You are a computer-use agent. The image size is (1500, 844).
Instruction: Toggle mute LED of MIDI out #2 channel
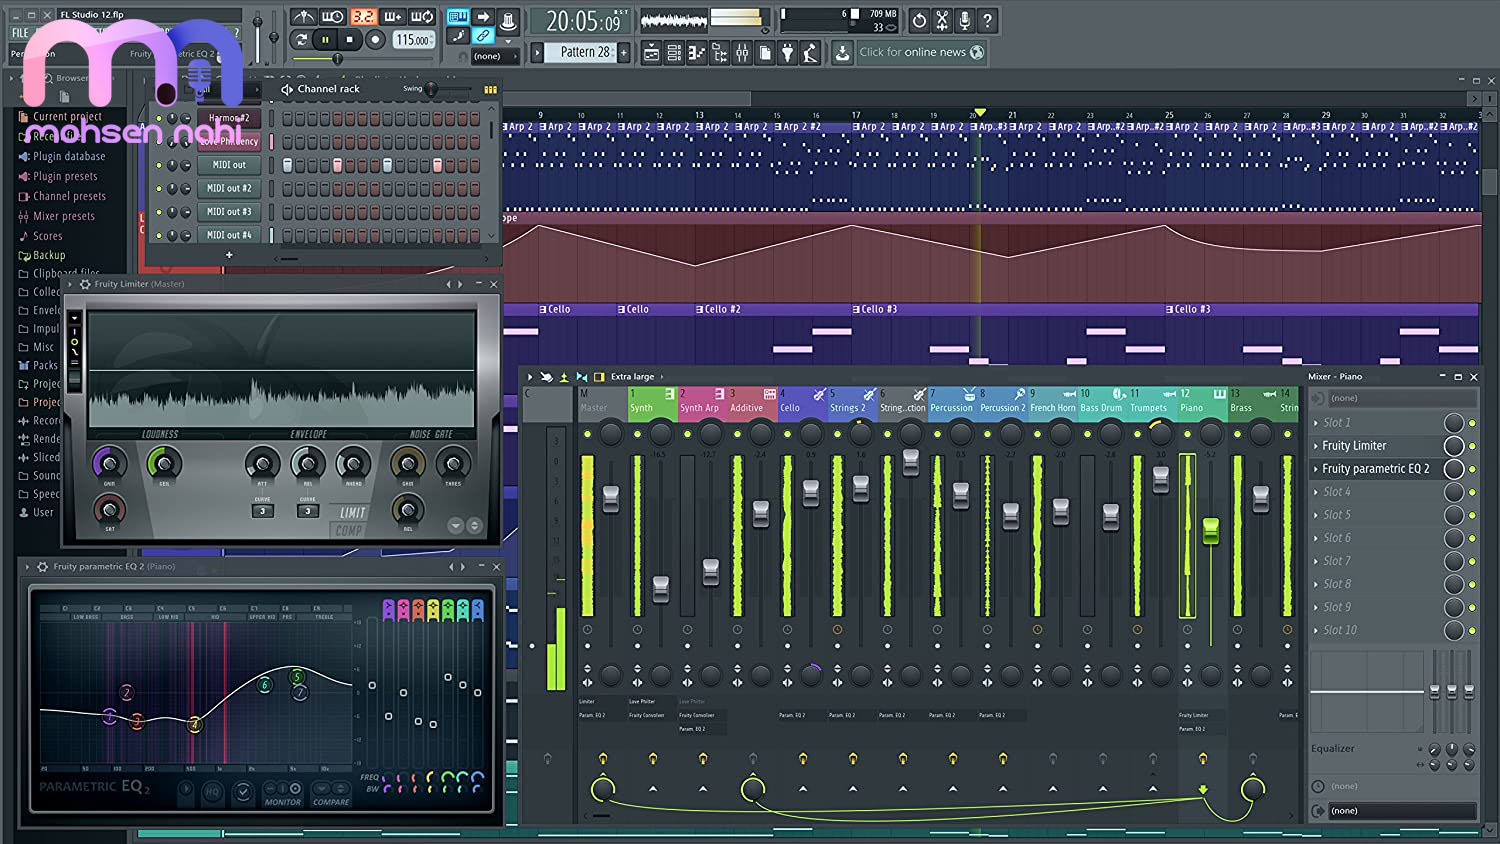coord(158,188)
